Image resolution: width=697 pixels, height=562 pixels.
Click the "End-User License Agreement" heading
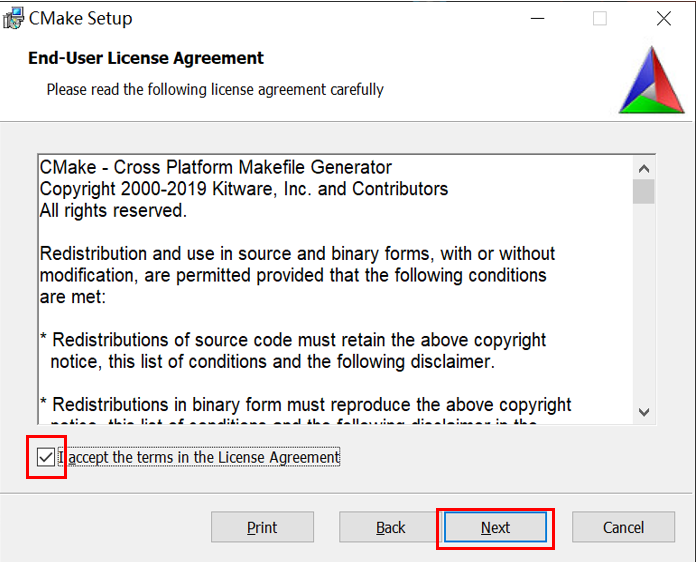146,58
